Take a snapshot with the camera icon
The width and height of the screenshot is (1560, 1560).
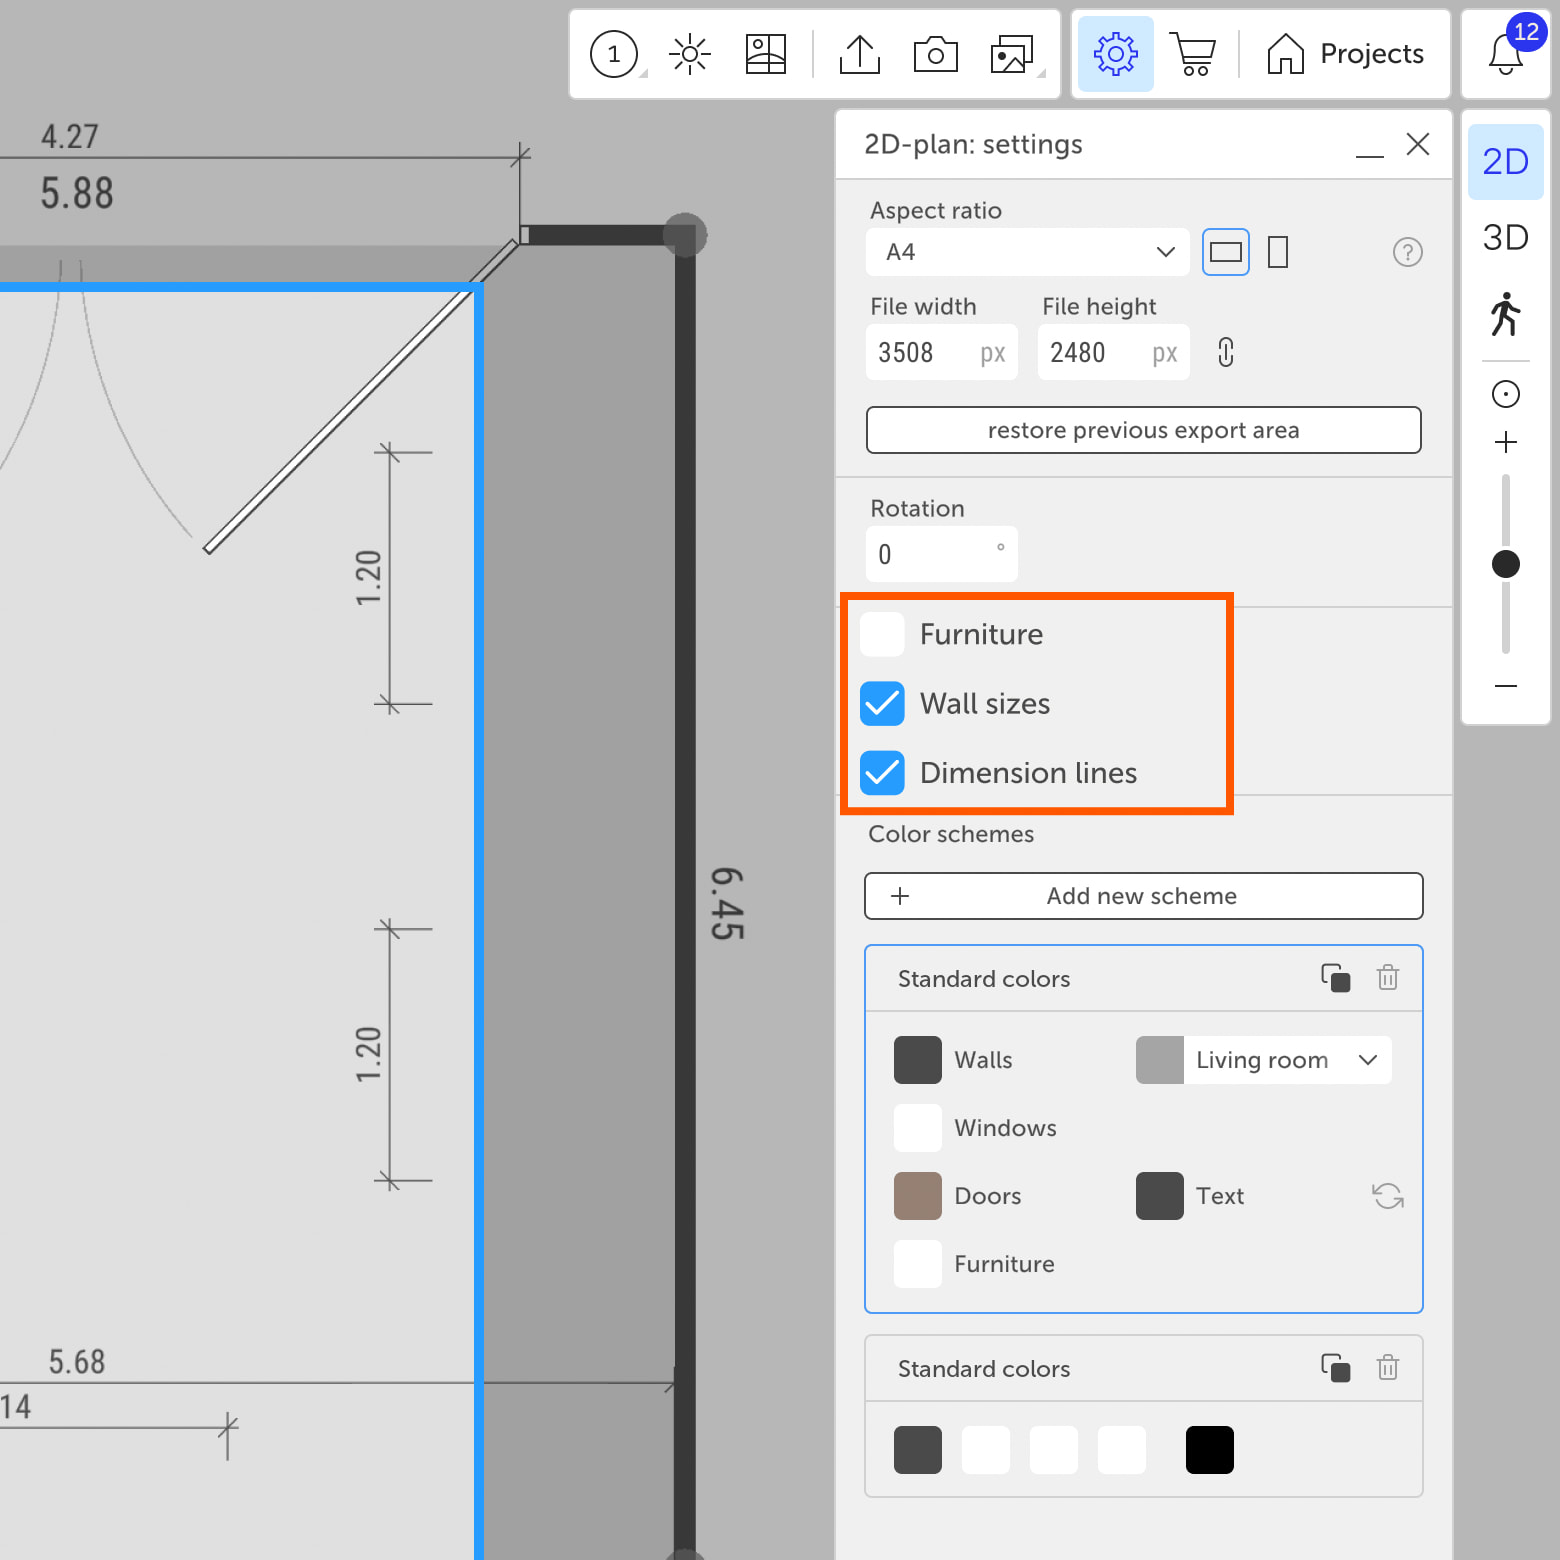point(935,54)
